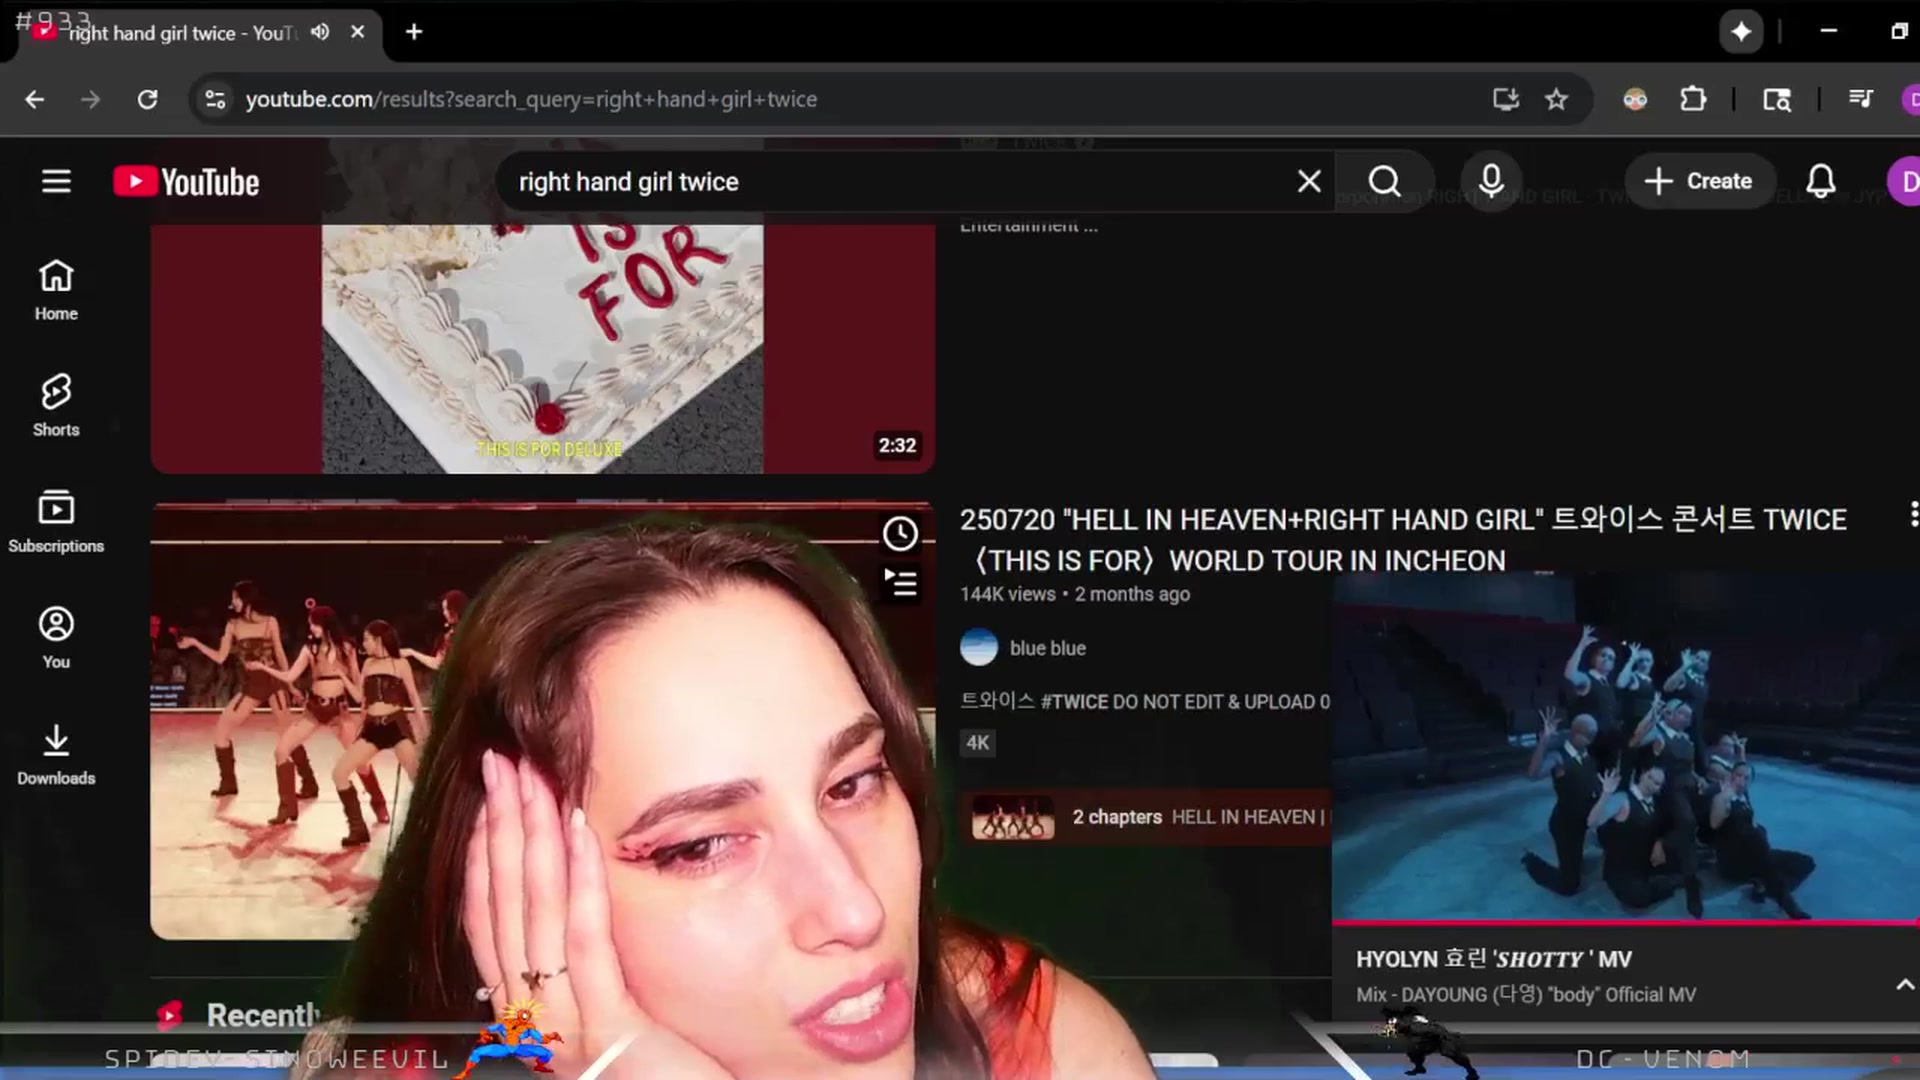
Task: Run the search with magnifier button
Action: coord(1385,181)
